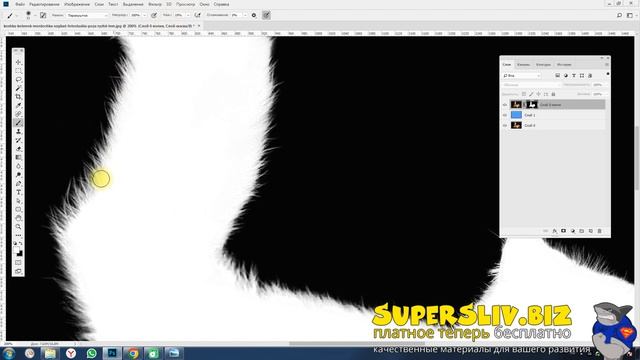The image size is (640, 360).
Task: Open layers panel options menu
Action: click(x=607, y=64)
